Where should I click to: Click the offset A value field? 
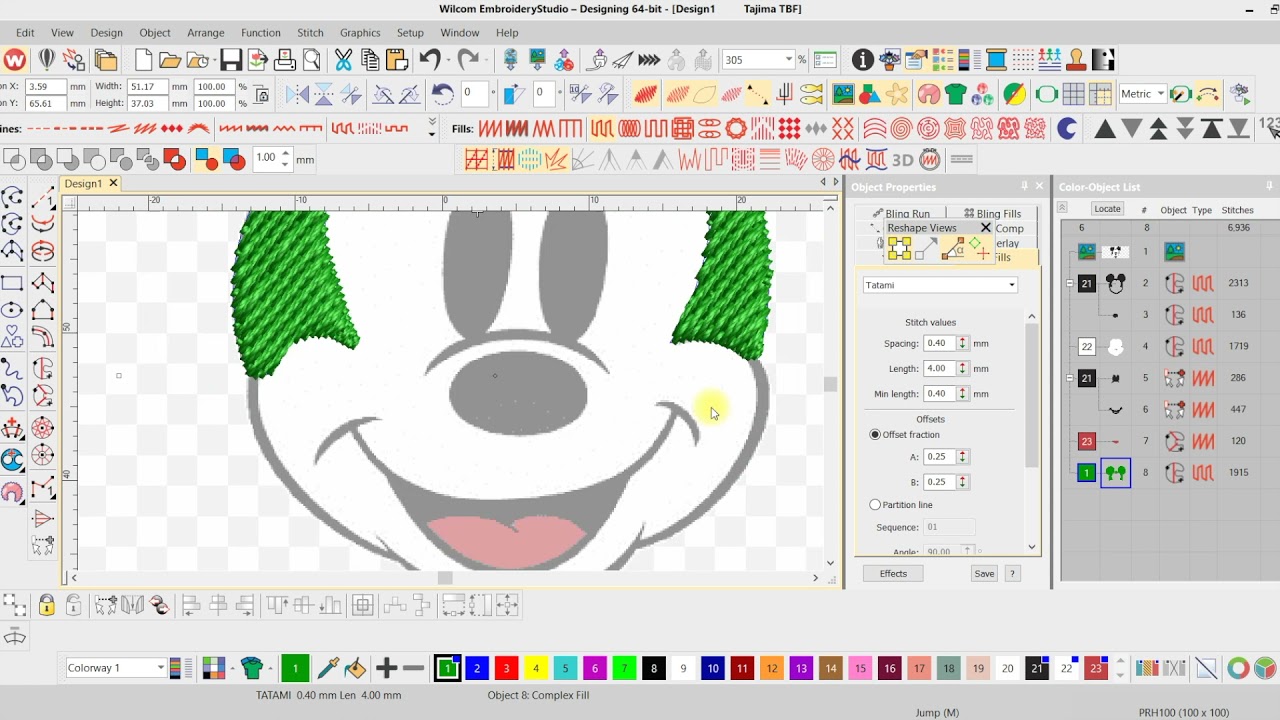pos(940,457)
